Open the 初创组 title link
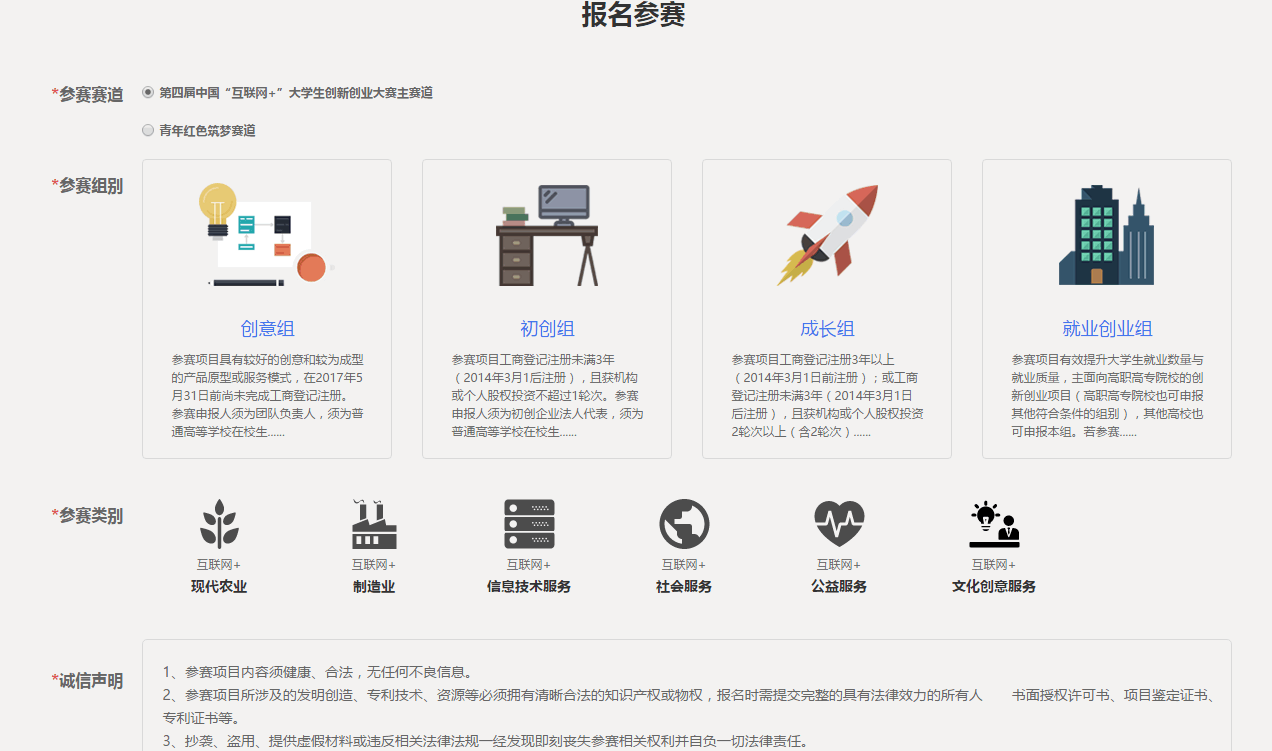Screen dimensions: 1272x751 (x=547, y=329)
